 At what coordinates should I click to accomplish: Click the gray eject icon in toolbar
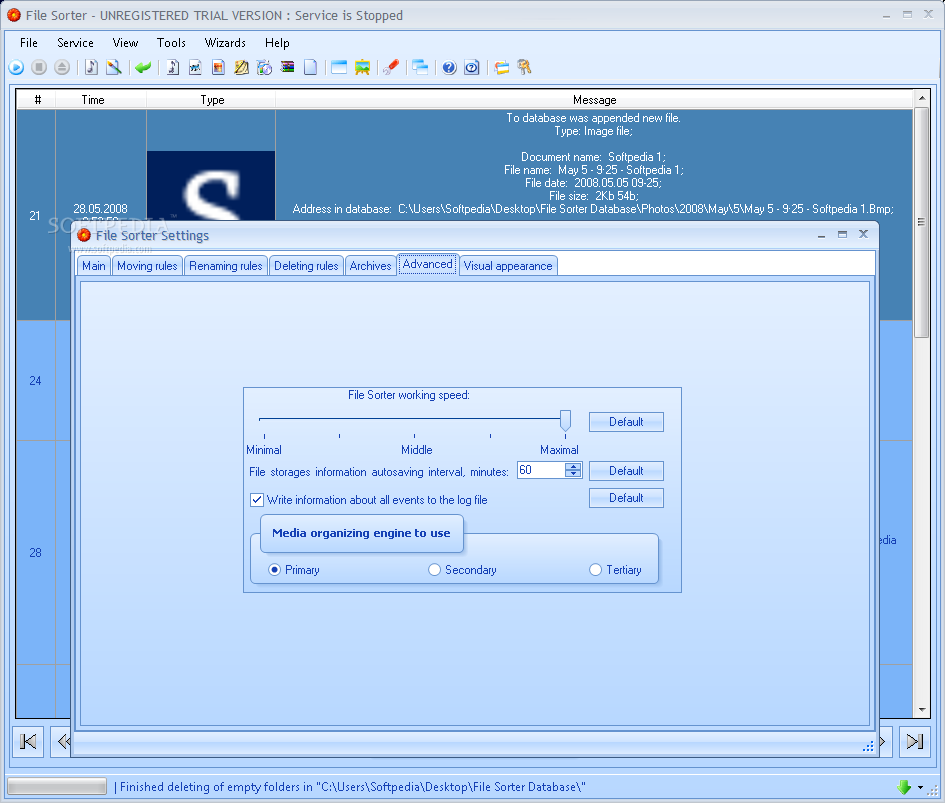61,68
